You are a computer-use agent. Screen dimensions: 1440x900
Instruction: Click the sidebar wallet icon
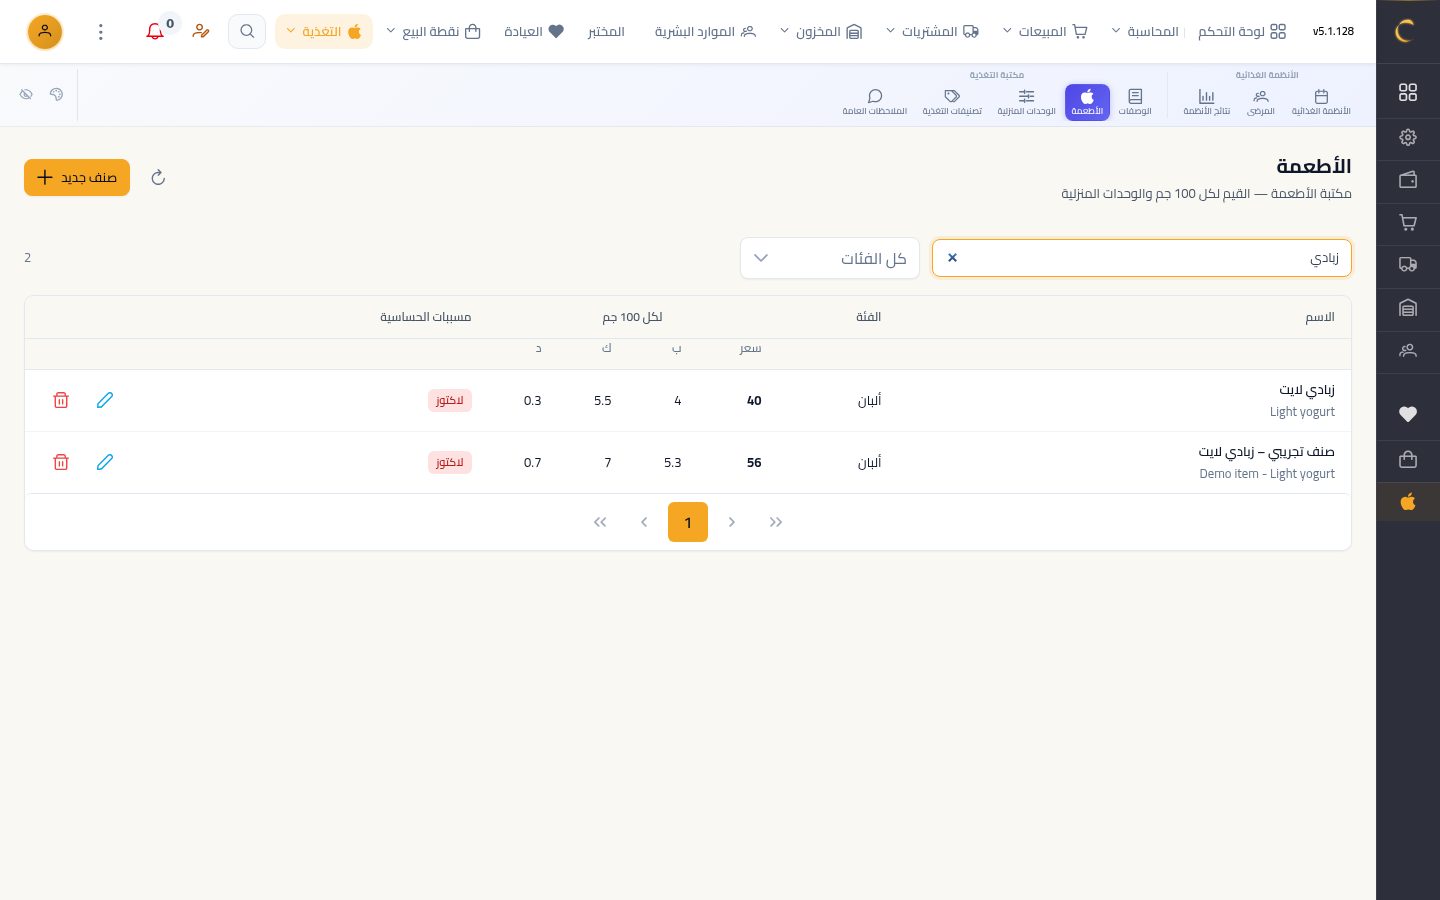1408,180
